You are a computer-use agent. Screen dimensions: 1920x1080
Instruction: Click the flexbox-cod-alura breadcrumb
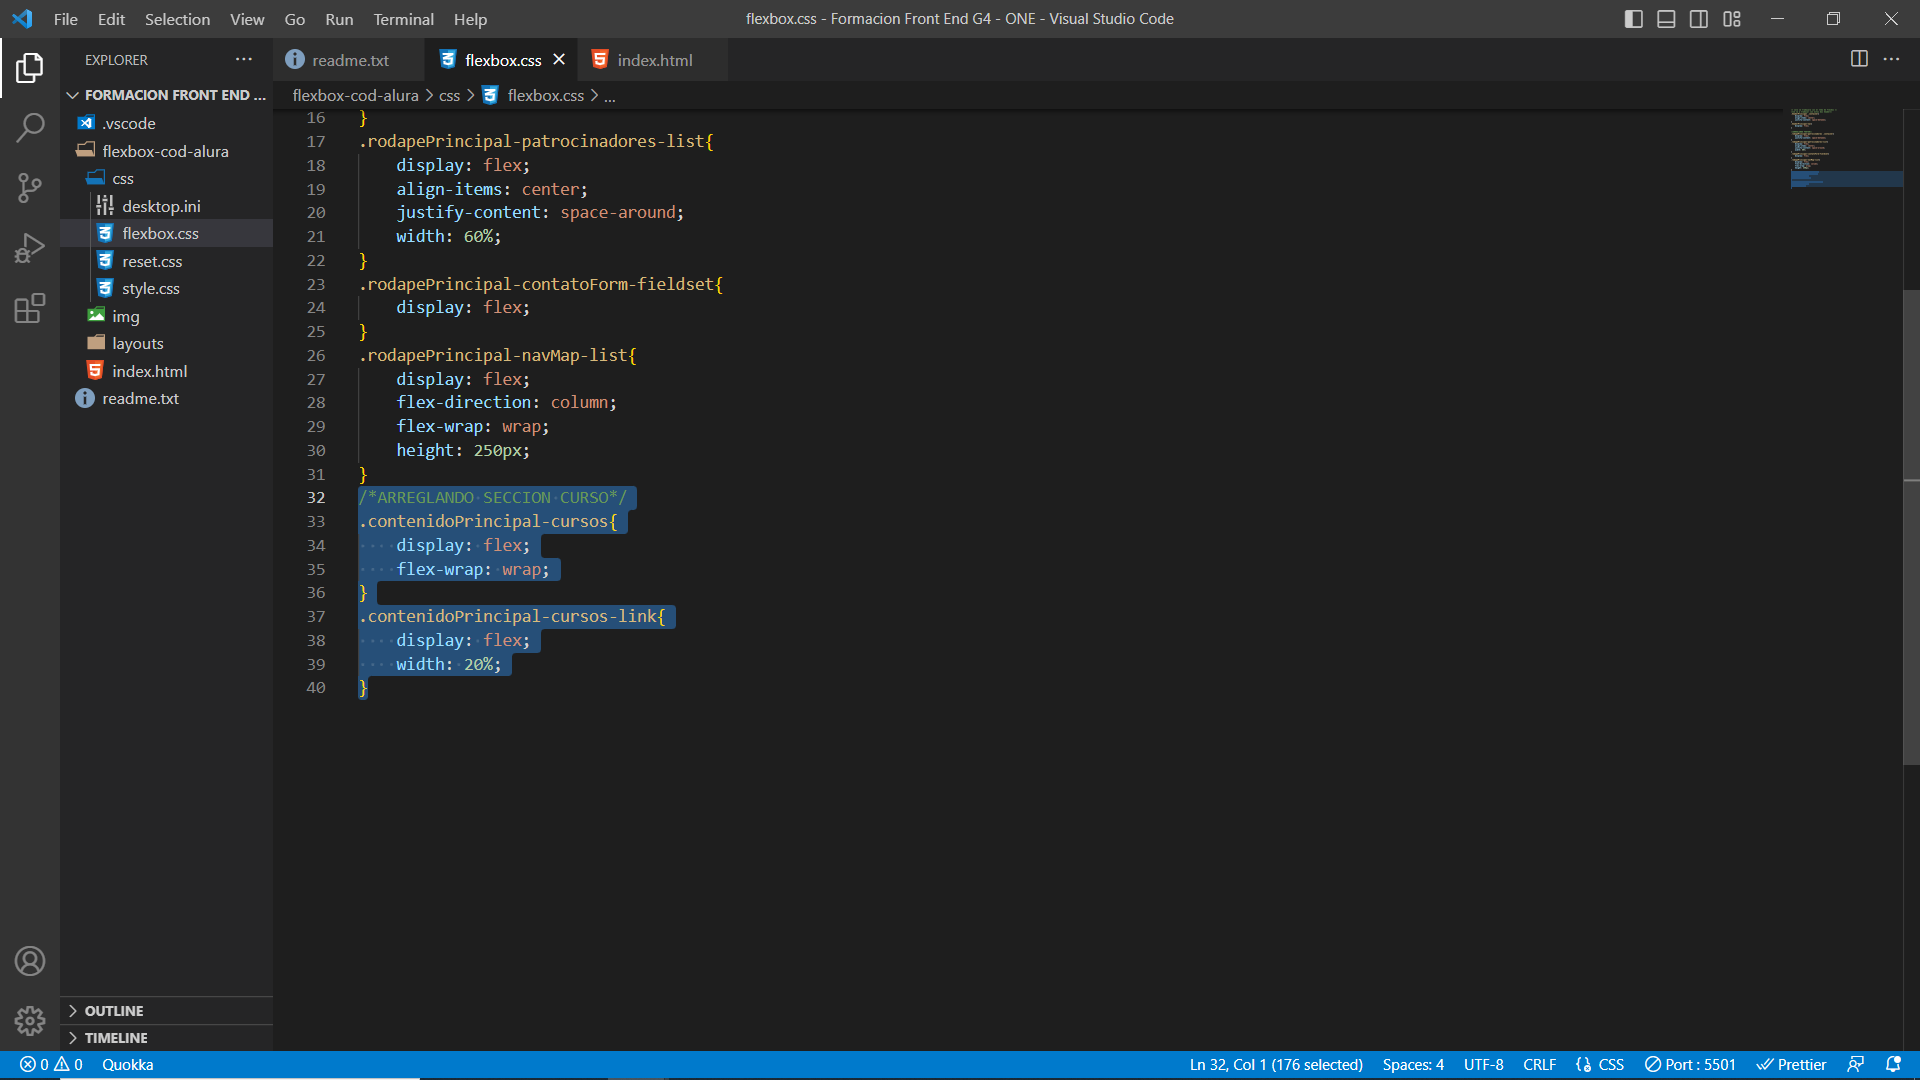point(355,95)
